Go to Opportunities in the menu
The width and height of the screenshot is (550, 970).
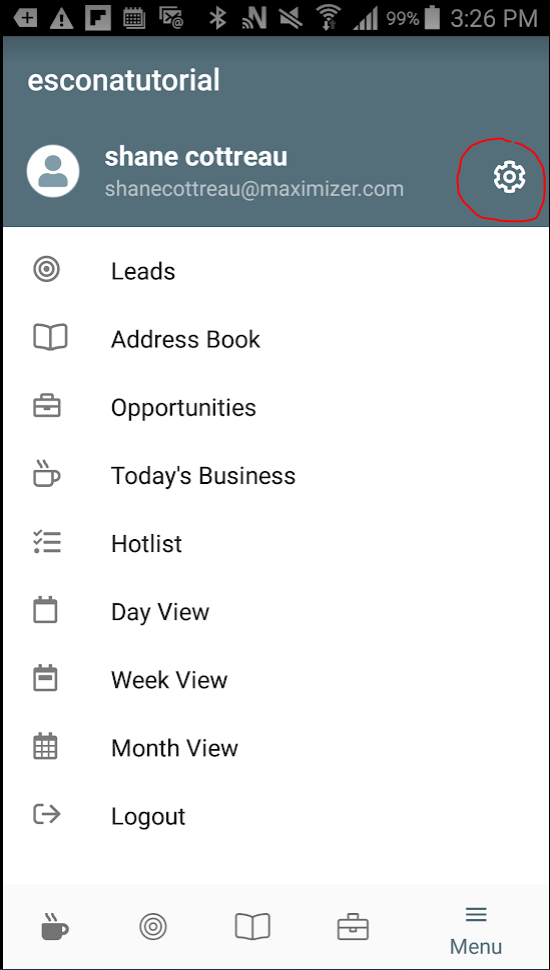[x=275, y=407]
